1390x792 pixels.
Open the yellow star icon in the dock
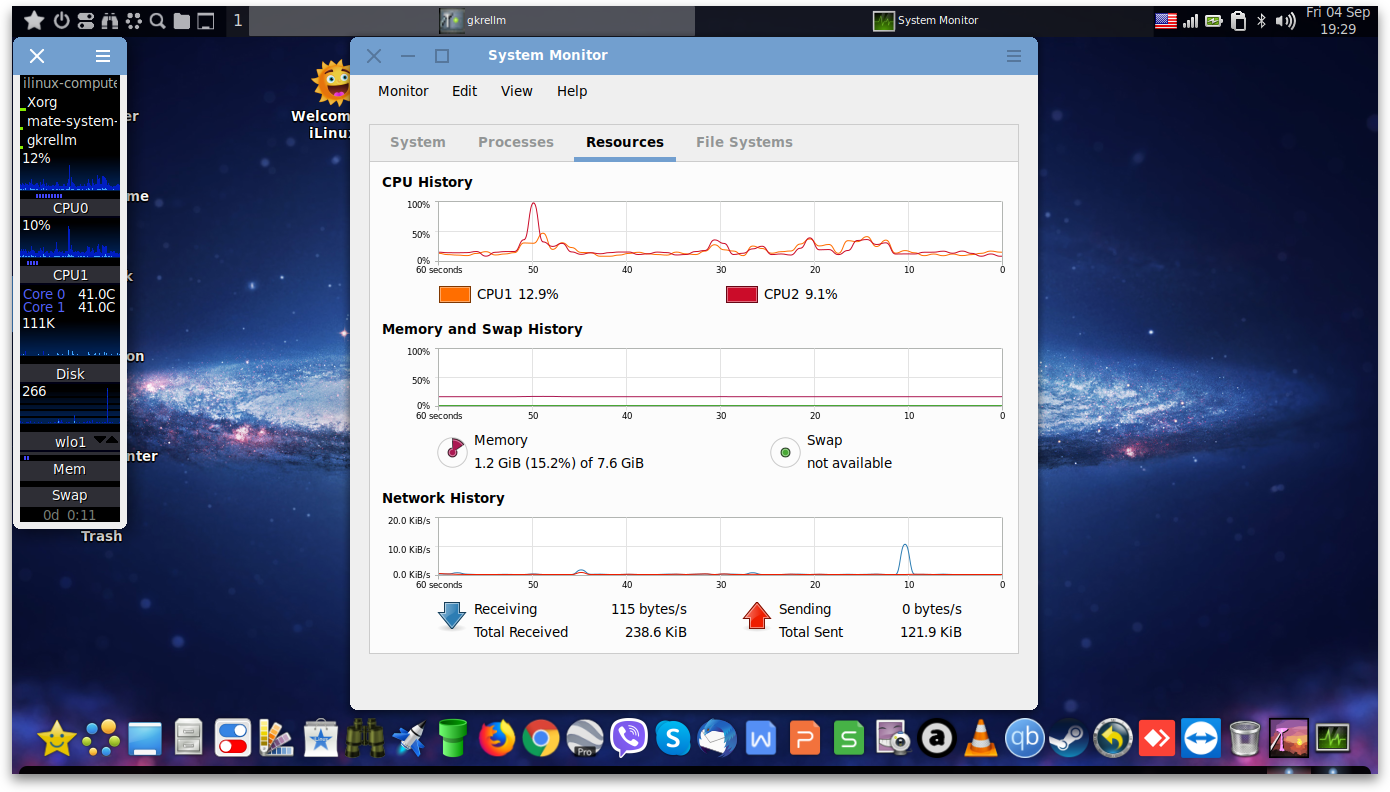[x=56, y=739]
